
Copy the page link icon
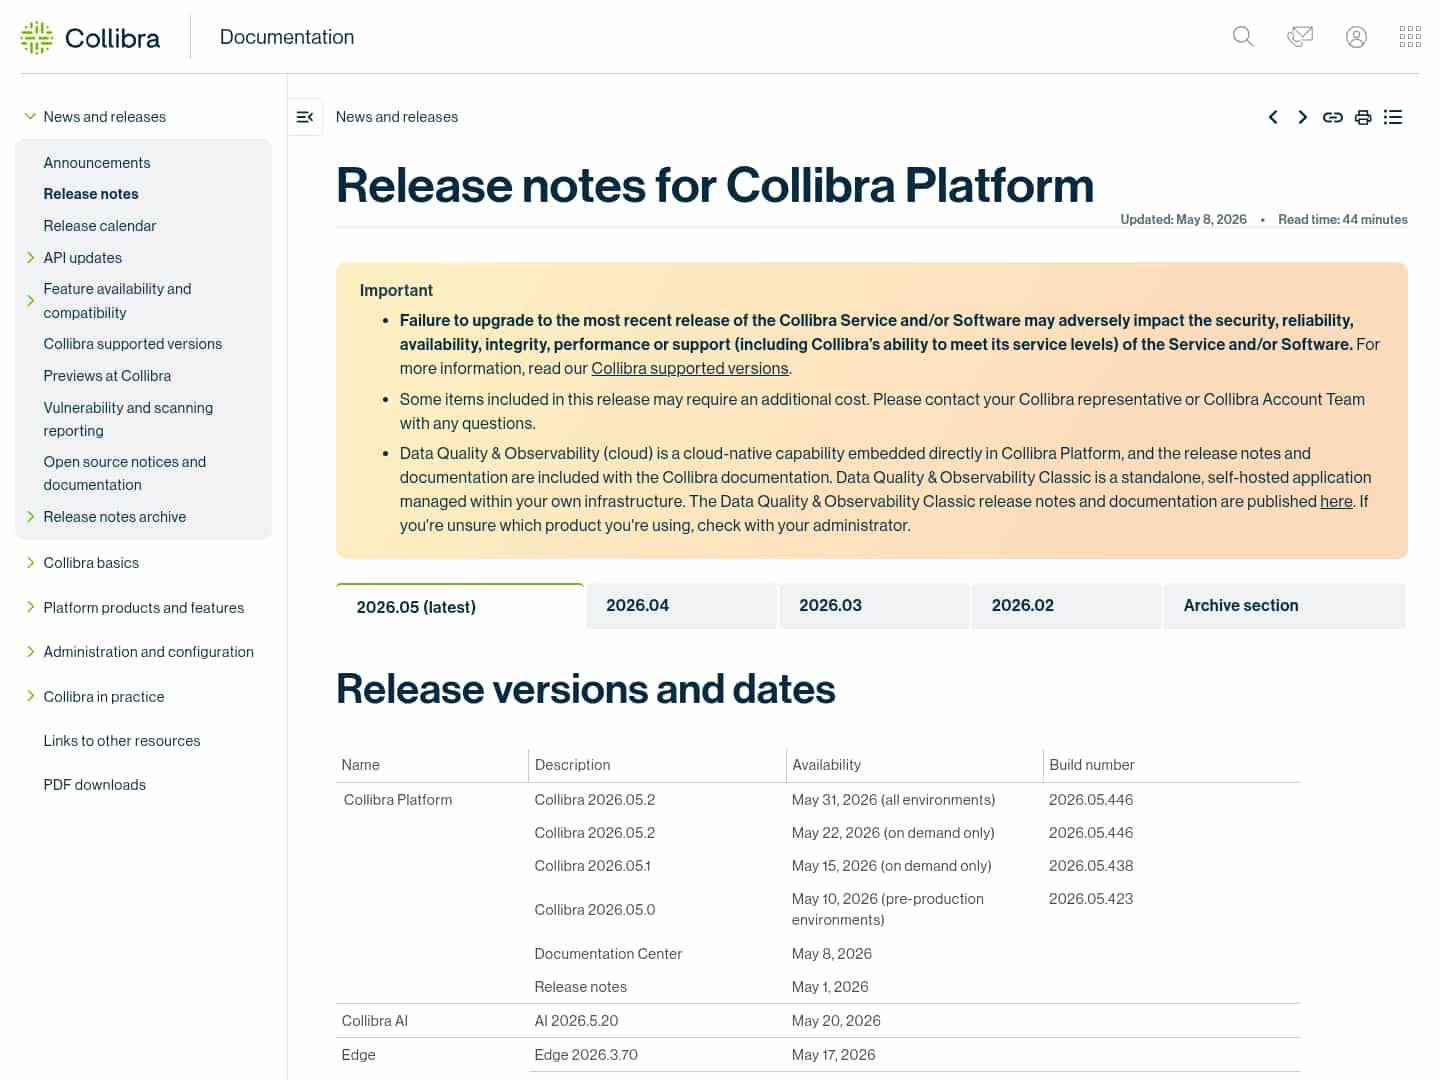[x=1333, y=117]
